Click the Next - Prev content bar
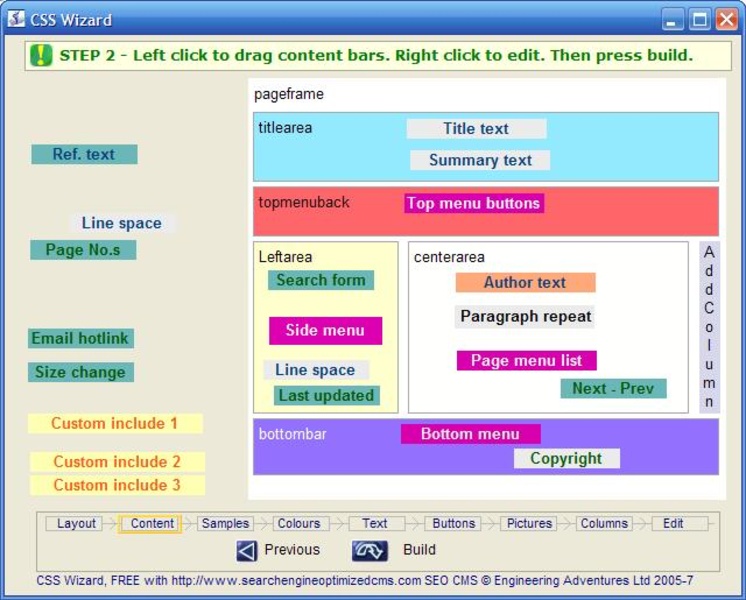The width and height of the screenshot is (746, 600). click(x=613, y=388)
